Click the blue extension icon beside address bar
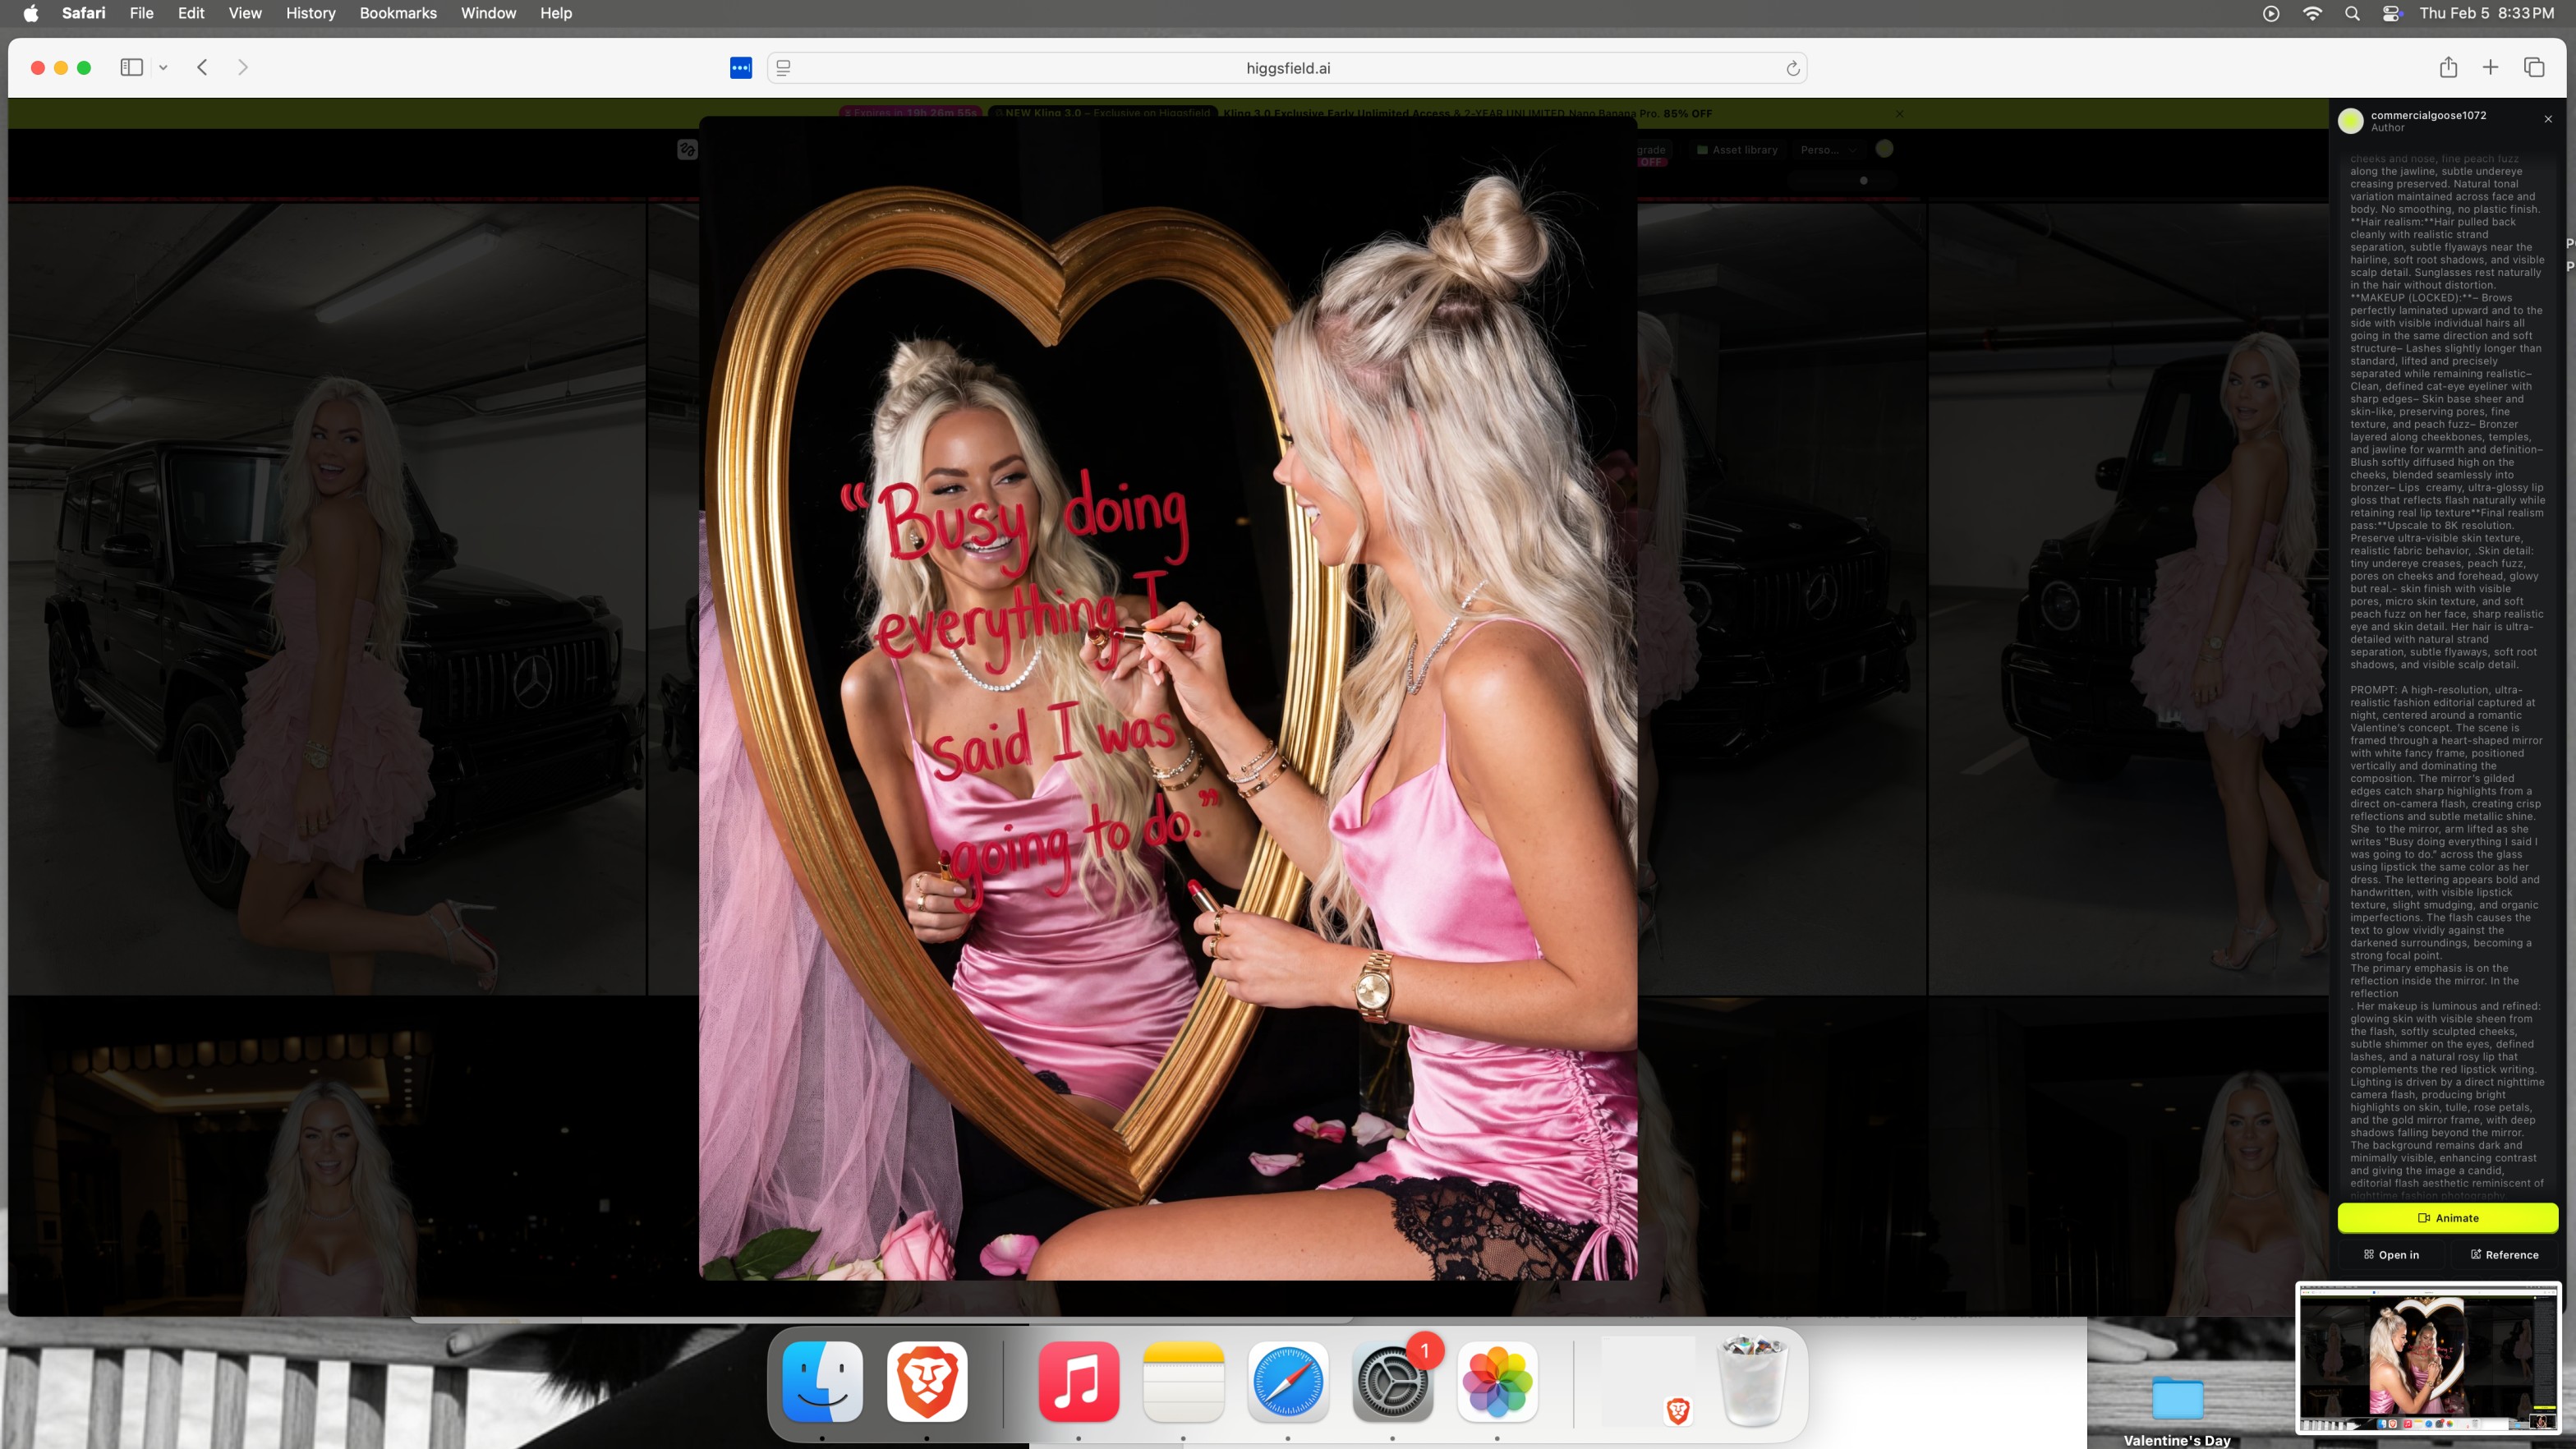The image size is (2576, 1449). (x=740, y=68)
